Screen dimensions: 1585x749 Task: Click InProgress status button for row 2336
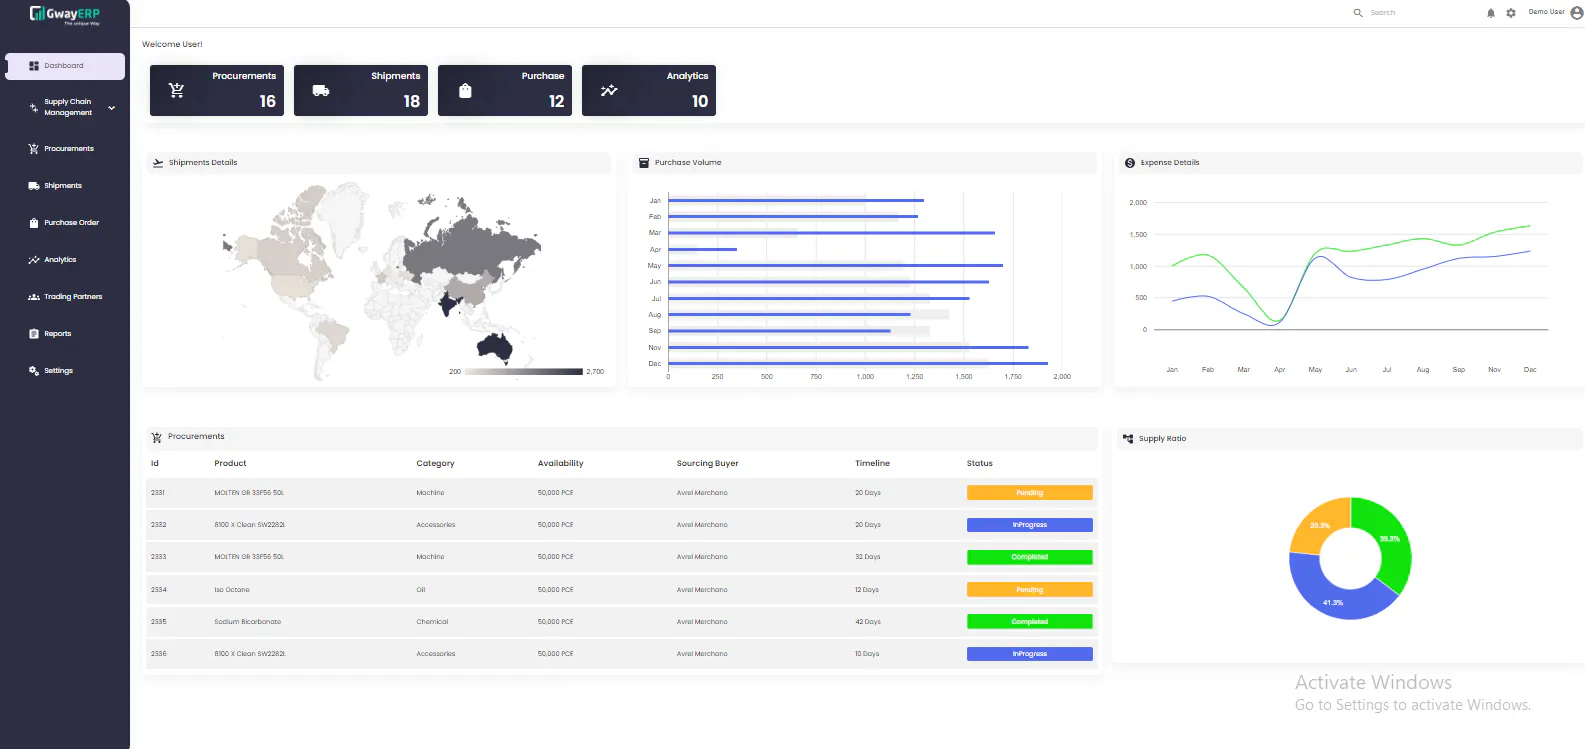click(x=1029, y=654)
